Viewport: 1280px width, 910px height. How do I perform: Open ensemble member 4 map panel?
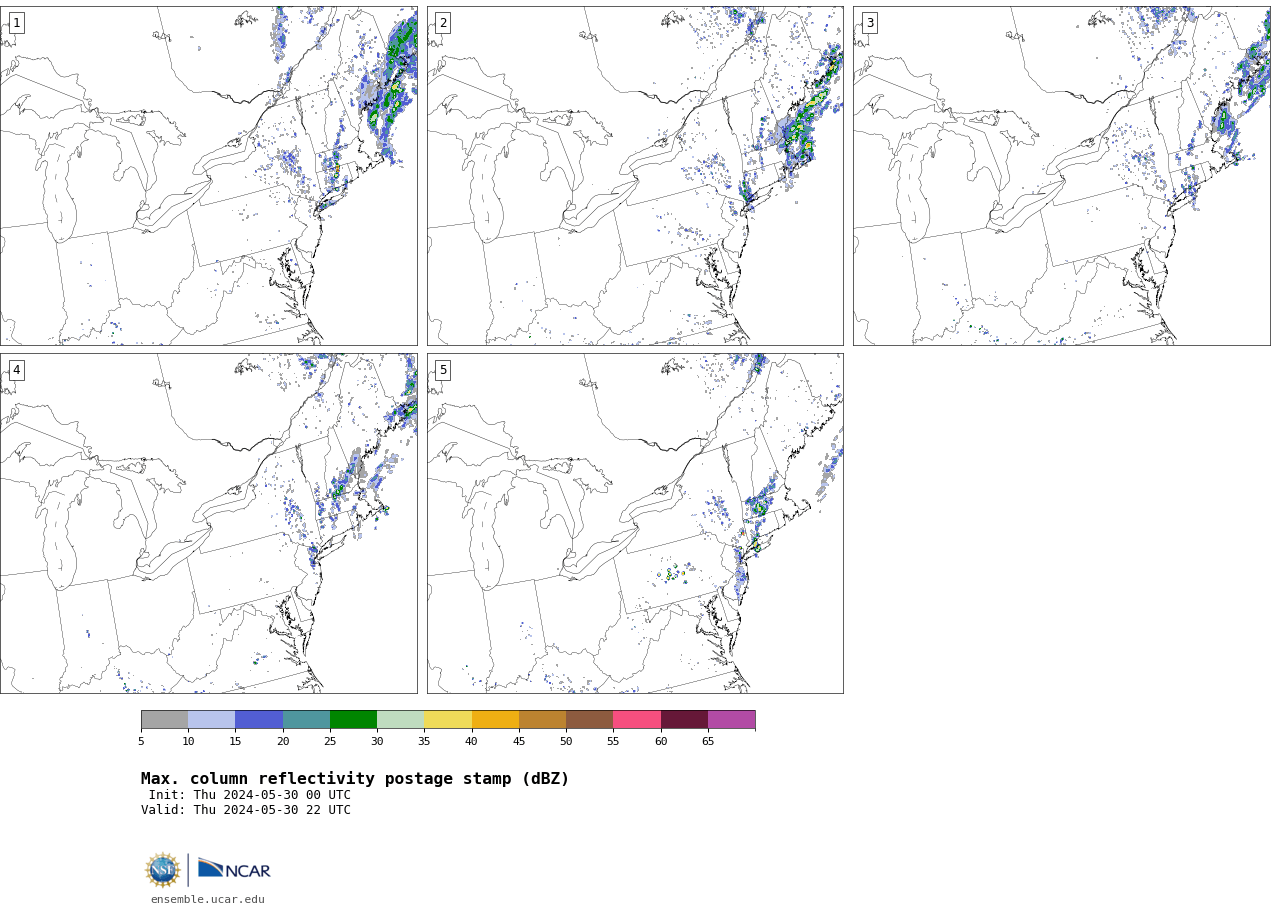208,523
